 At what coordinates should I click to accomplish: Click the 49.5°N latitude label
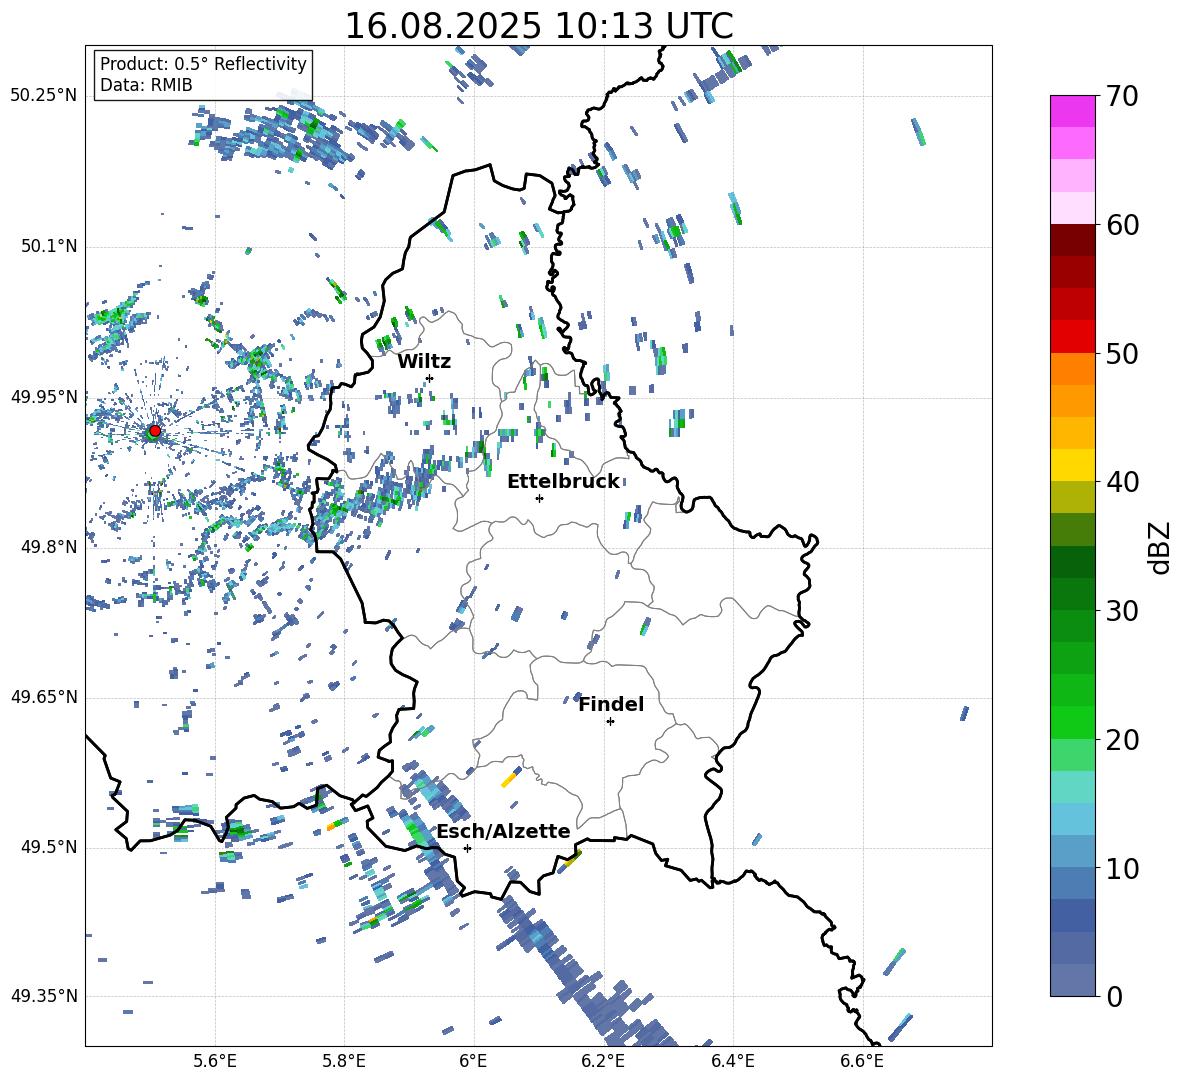point(49,847)
